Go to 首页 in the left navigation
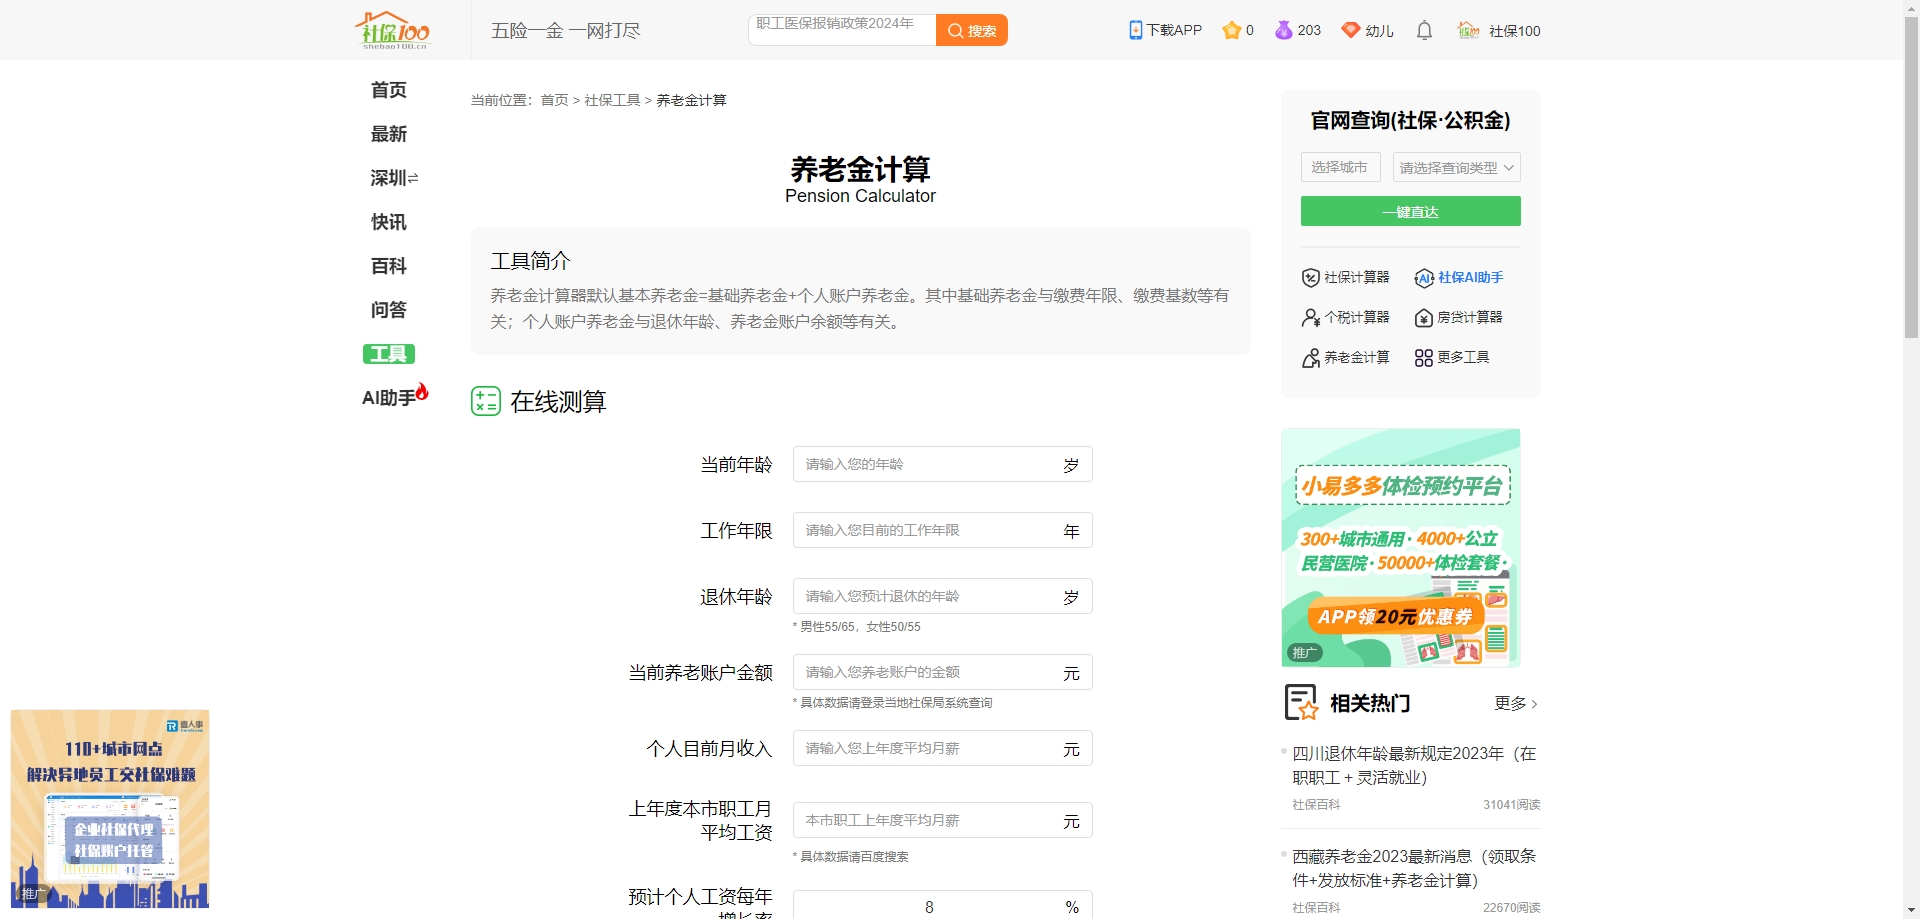 tap(389, 90)
